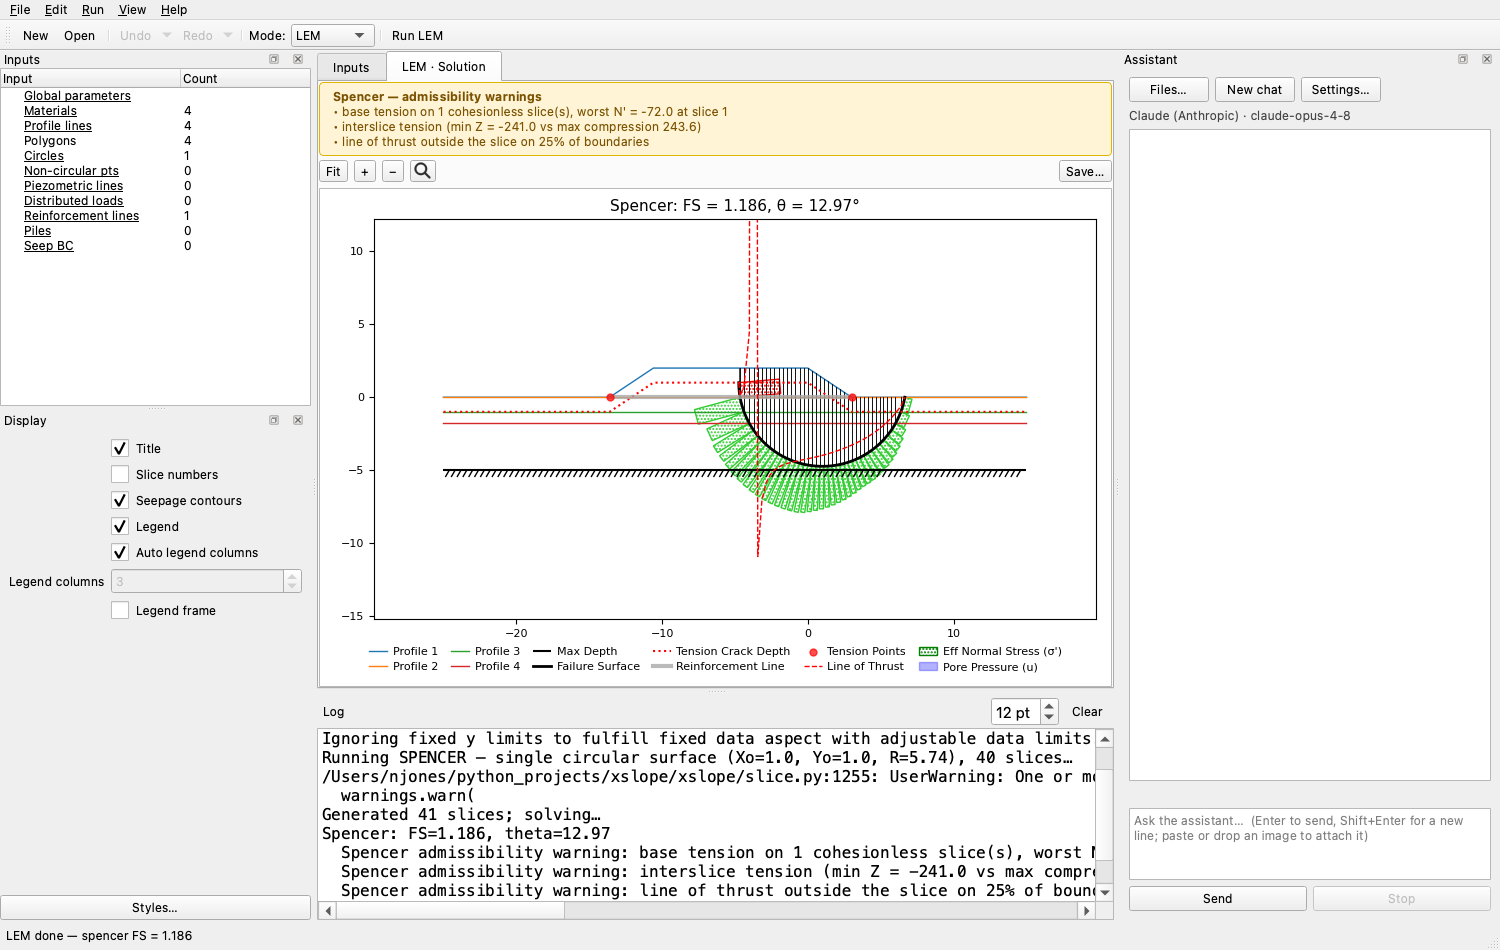1500x950 pixels.
Task: Float the Display panel
Action: pyautogui.click(x=274, y=420)
